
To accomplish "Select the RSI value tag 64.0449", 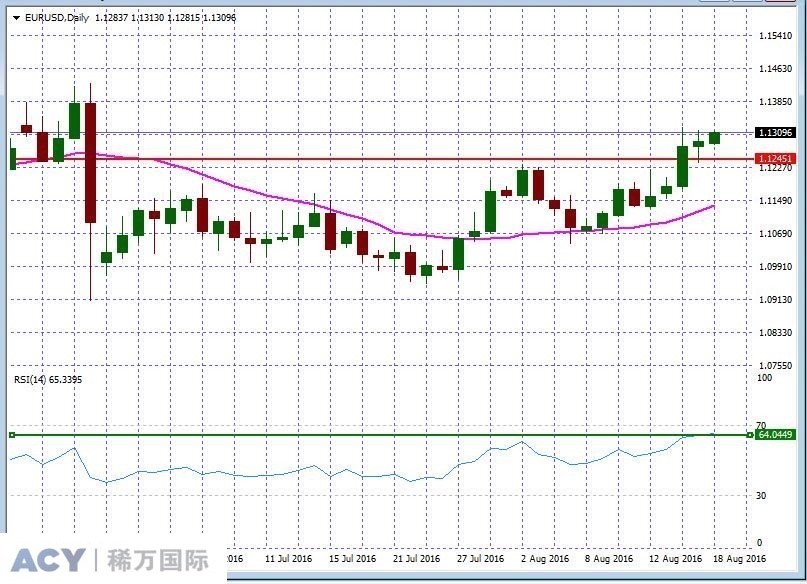I will [x=775, y=436].
